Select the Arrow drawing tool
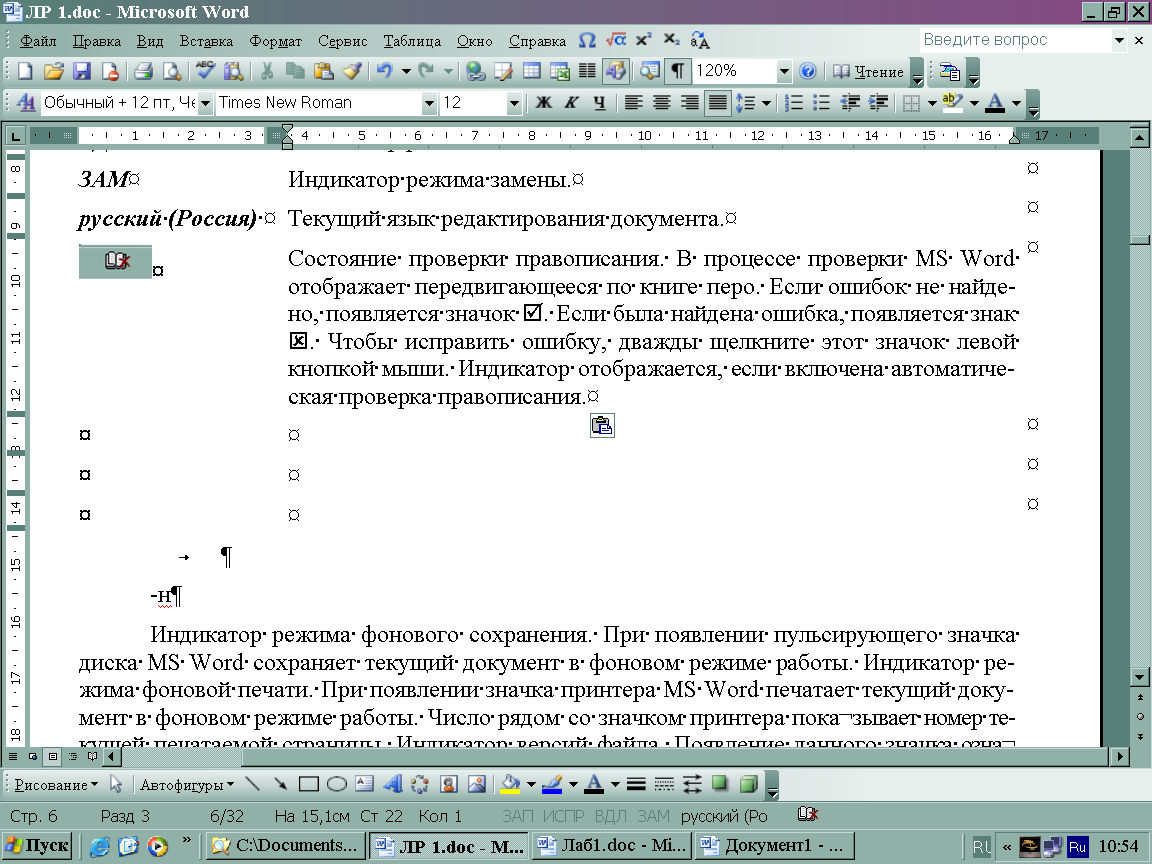The height and width of the screenshot is (864, 1152). click(x=280, y=784)
